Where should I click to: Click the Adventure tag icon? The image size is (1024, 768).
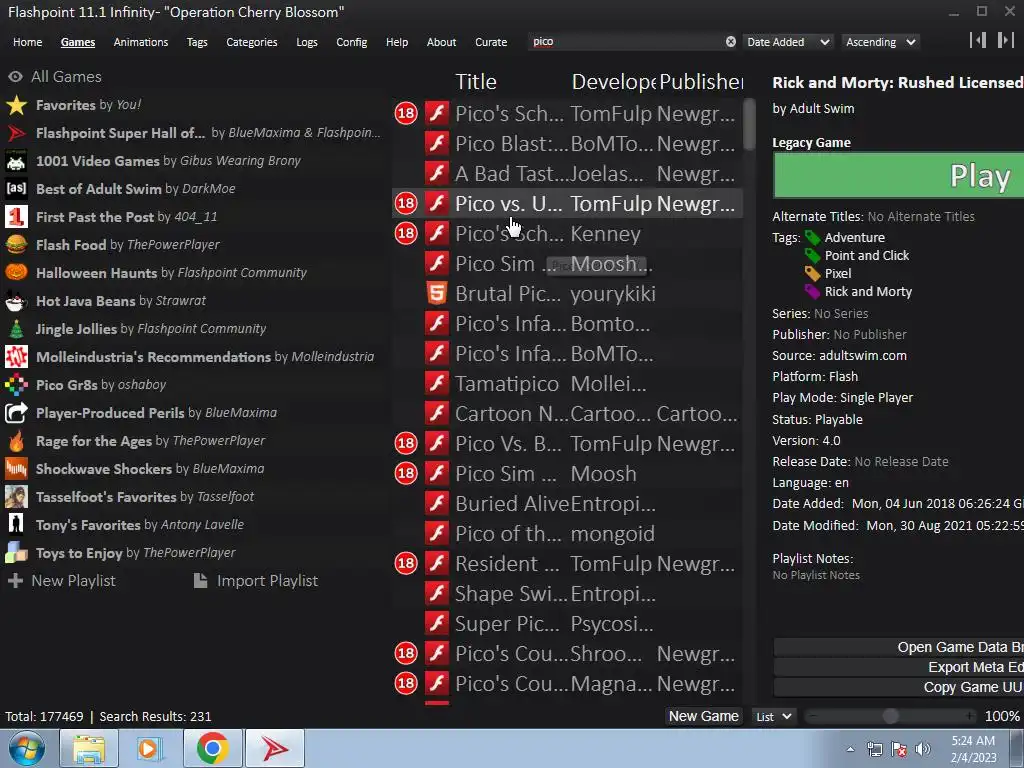tap(812, 238)
